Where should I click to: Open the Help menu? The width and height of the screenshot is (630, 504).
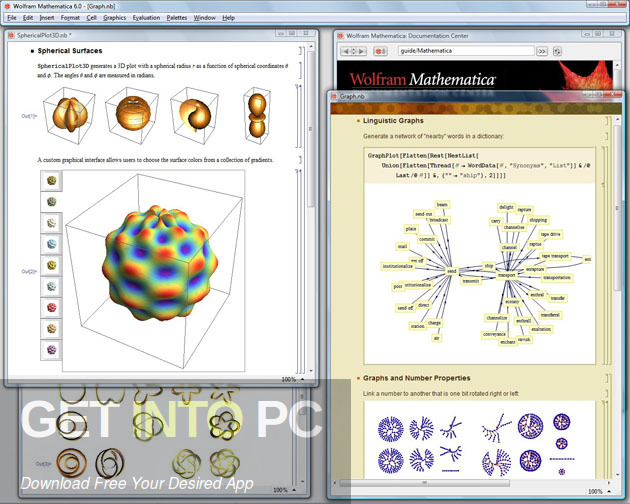[228, 18]
